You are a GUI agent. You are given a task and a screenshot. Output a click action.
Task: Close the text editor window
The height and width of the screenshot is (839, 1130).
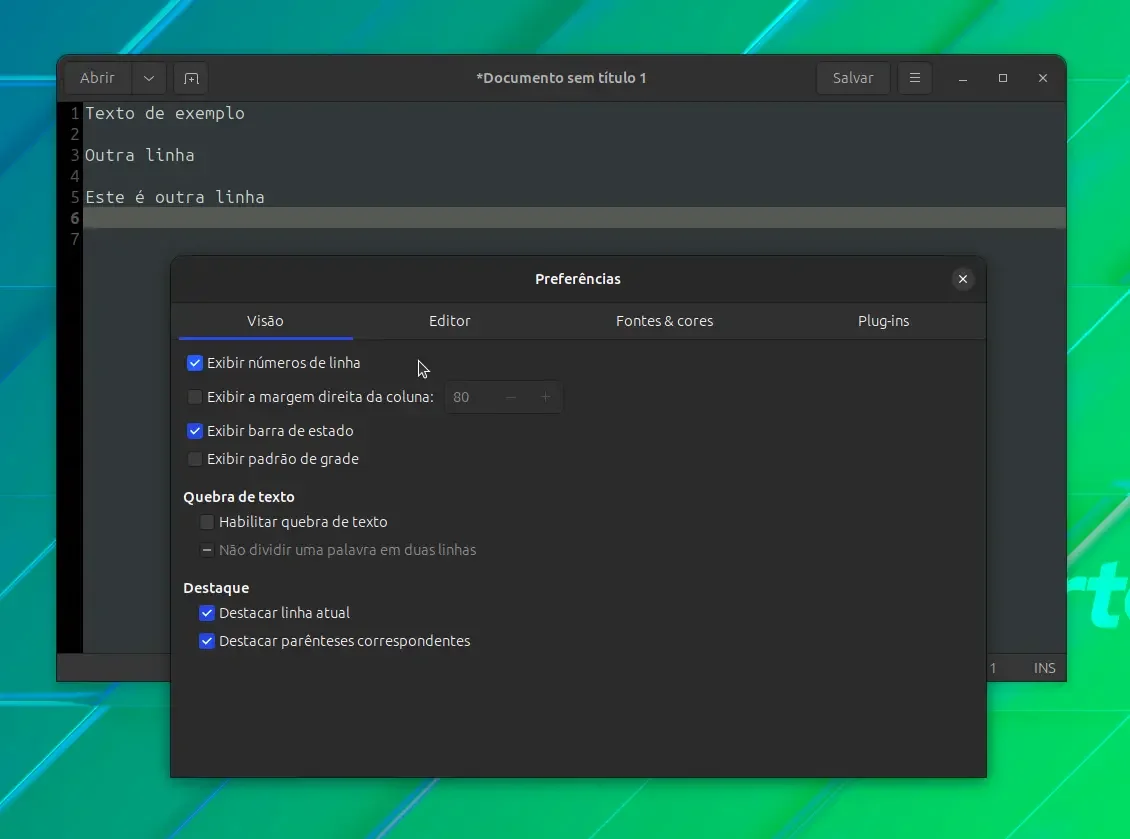(1042, 78)
